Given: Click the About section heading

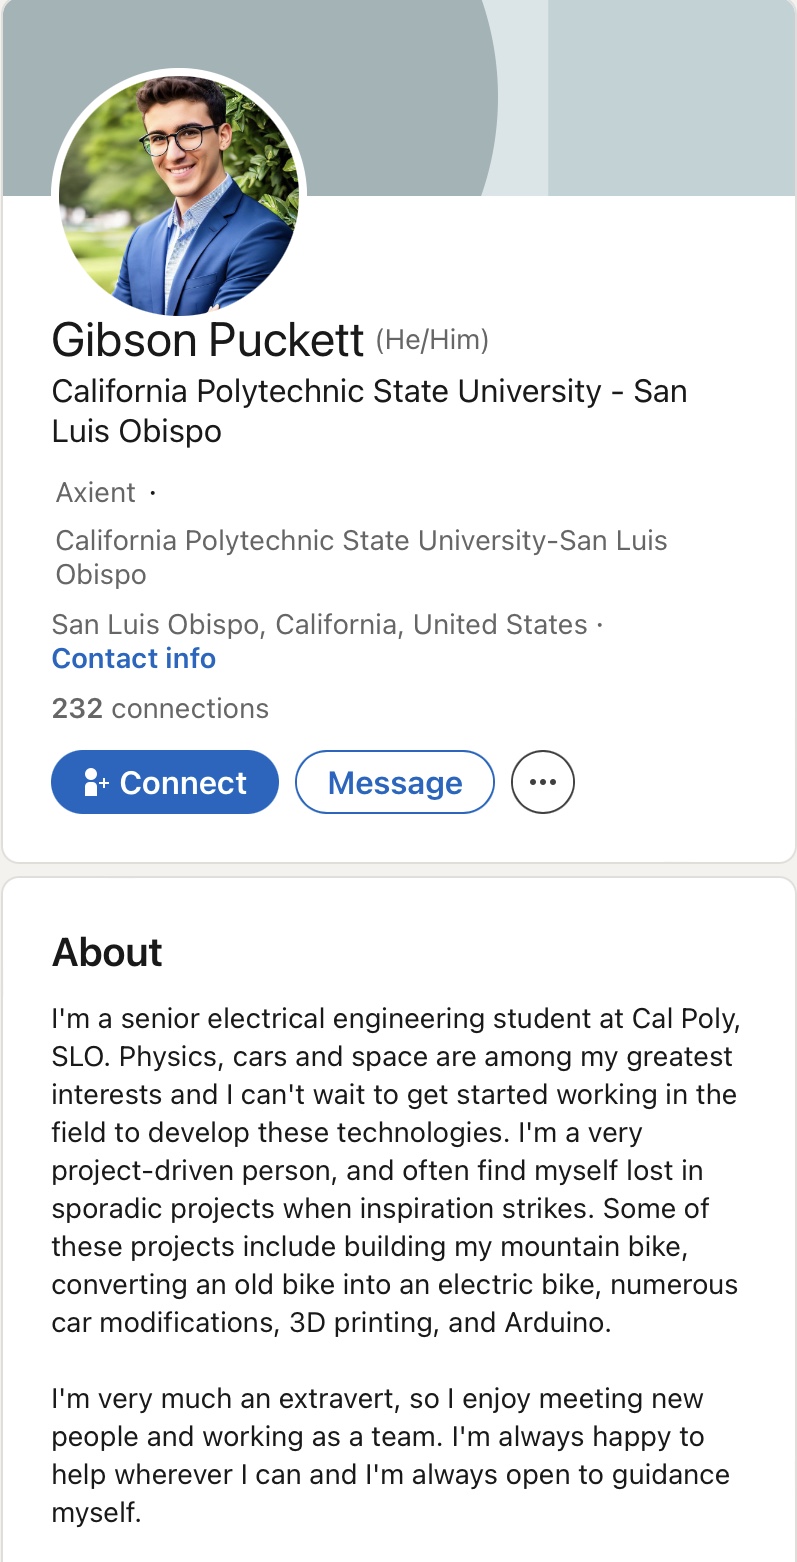Looking at the screenshot, I should (x=107, y=953).
